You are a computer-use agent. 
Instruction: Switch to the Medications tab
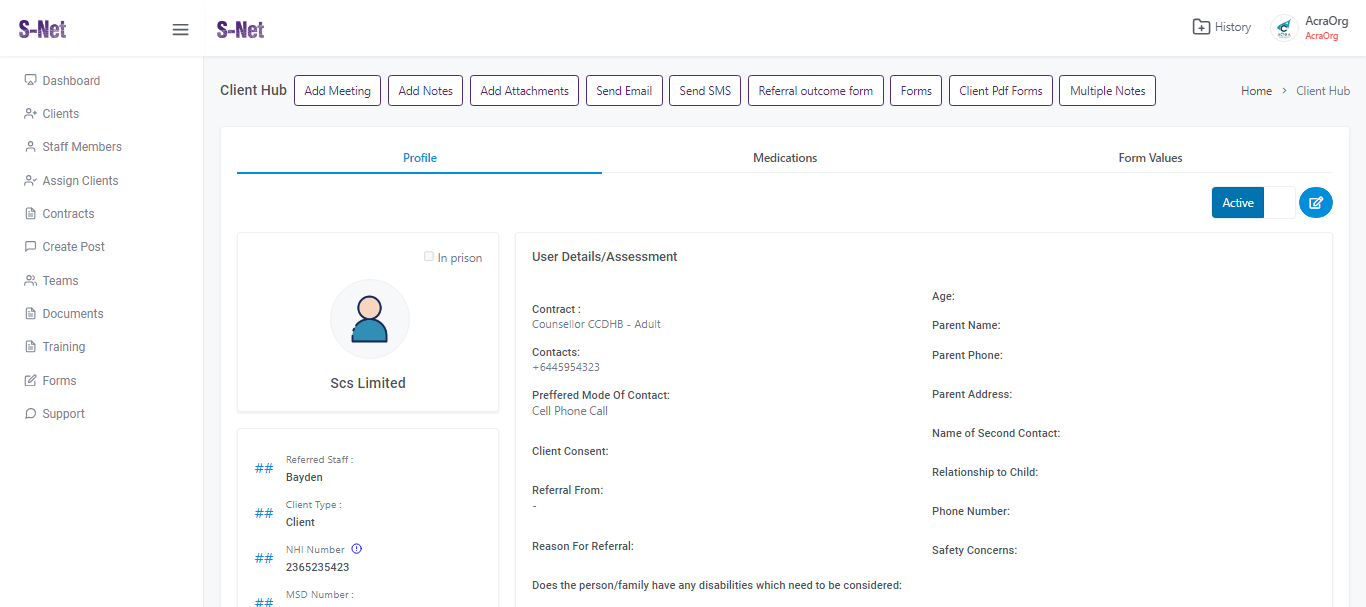pyautogui.click(x=785, y=158)
